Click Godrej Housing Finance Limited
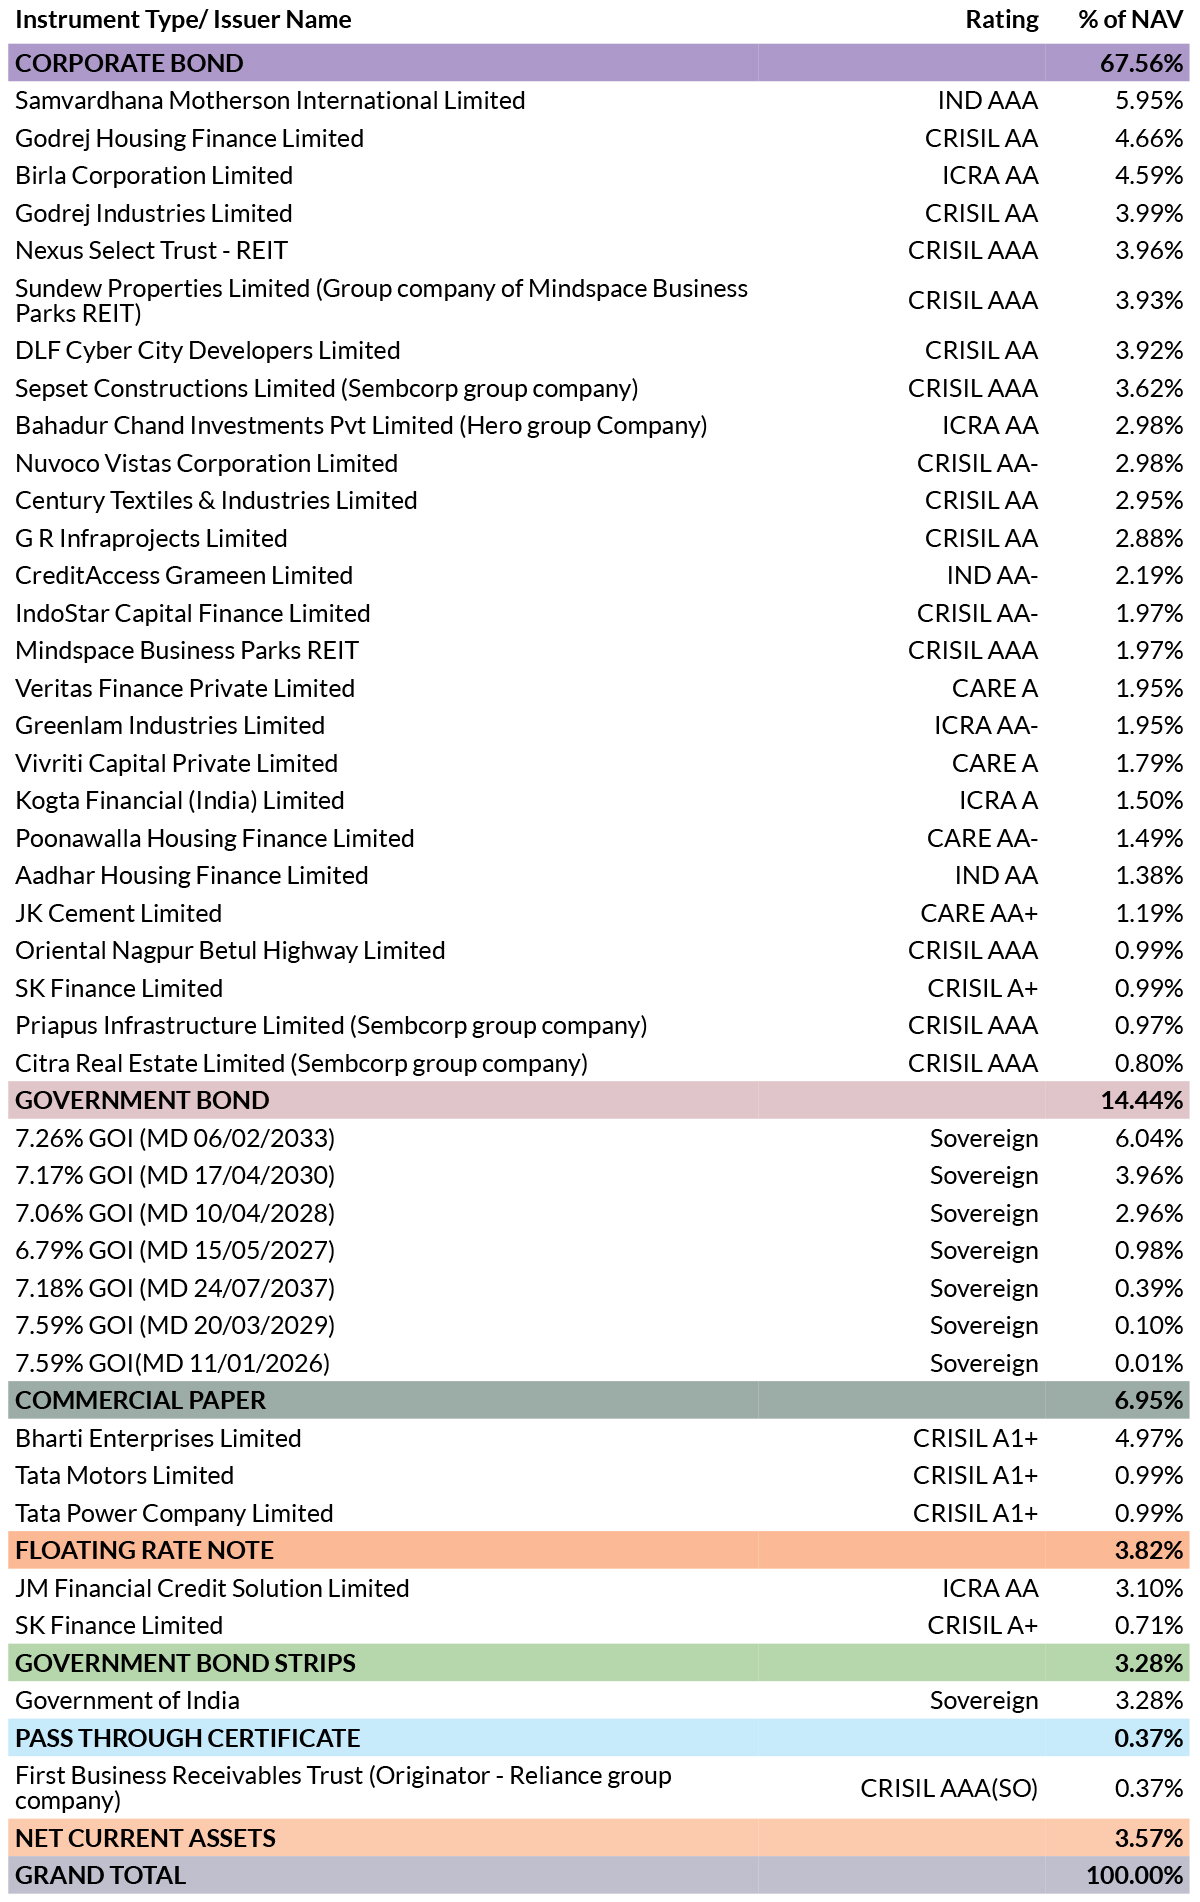1200x1902 pixels. point(189,138)
